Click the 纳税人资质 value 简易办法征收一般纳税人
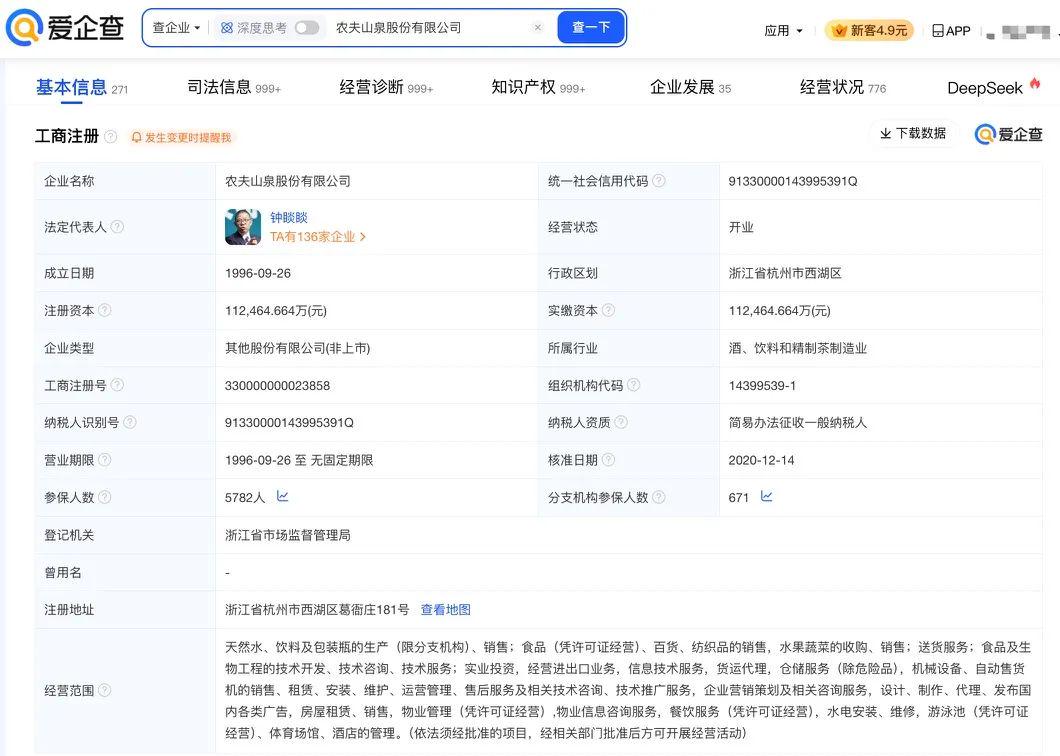The width and height of the screenshot is (1060, 756). click(798, 423)
